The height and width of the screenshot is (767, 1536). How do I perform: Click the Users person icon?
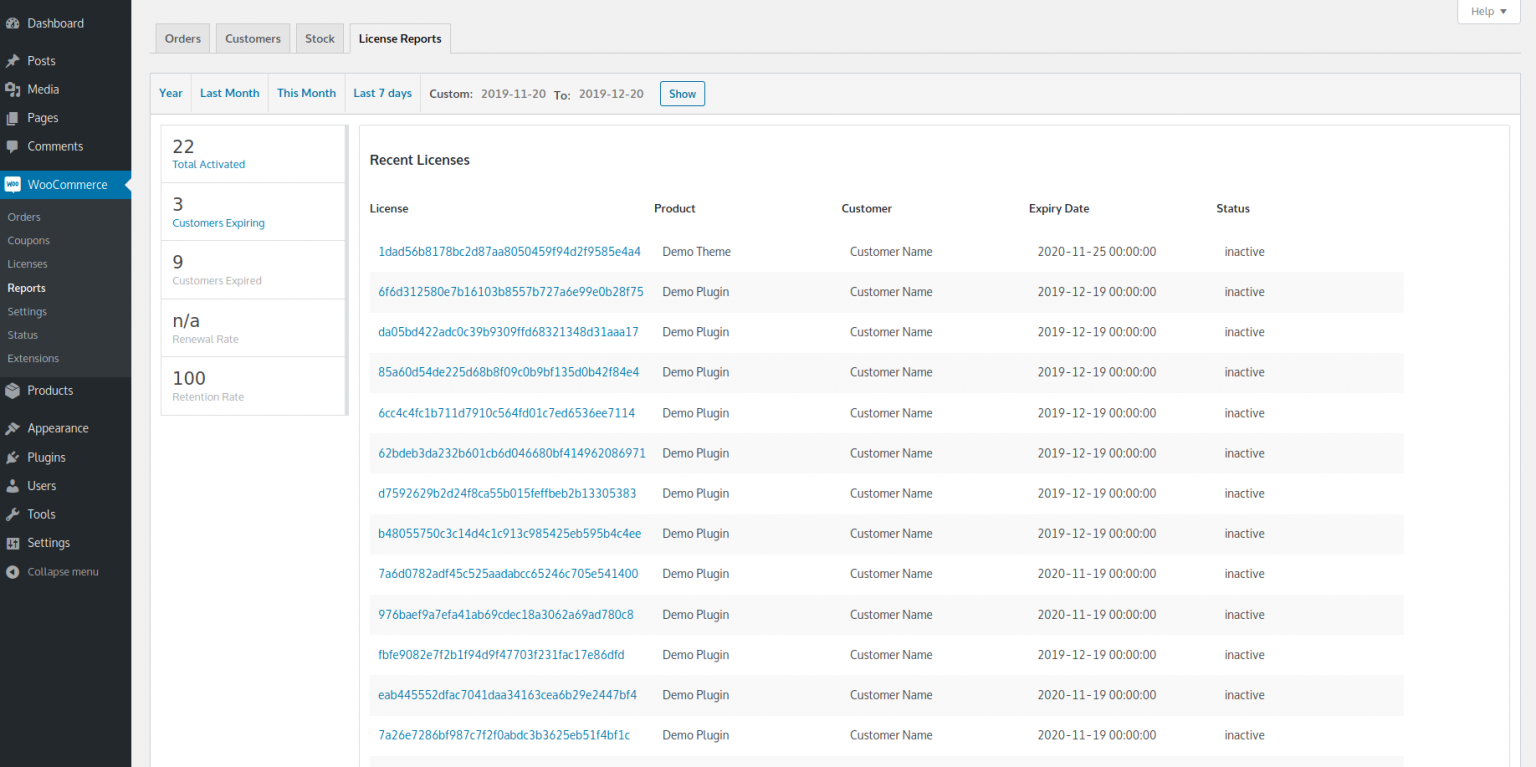pos(12,486)
